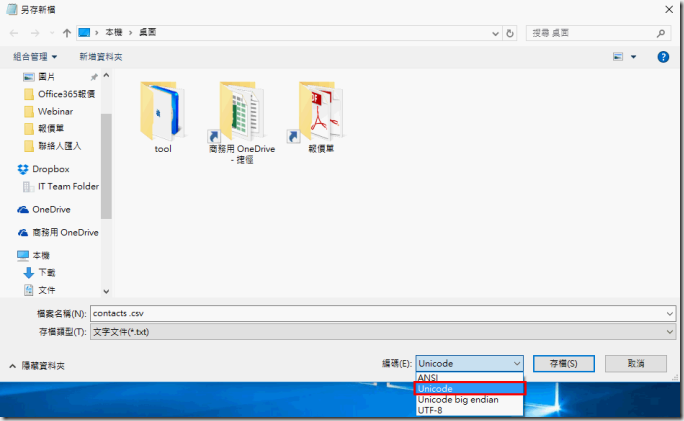Collapse folders with 隱藏資料夾

(38, 366)
